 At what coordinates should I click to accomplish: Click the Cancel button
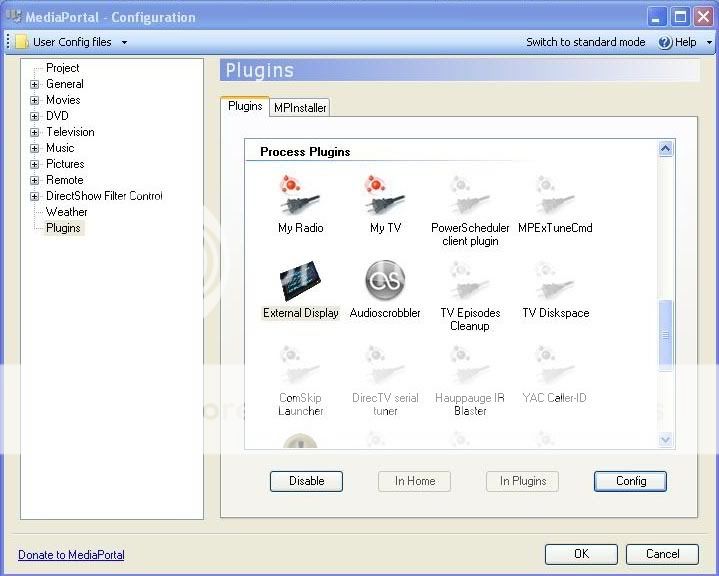pyautogui.click(x=662, y=554)
